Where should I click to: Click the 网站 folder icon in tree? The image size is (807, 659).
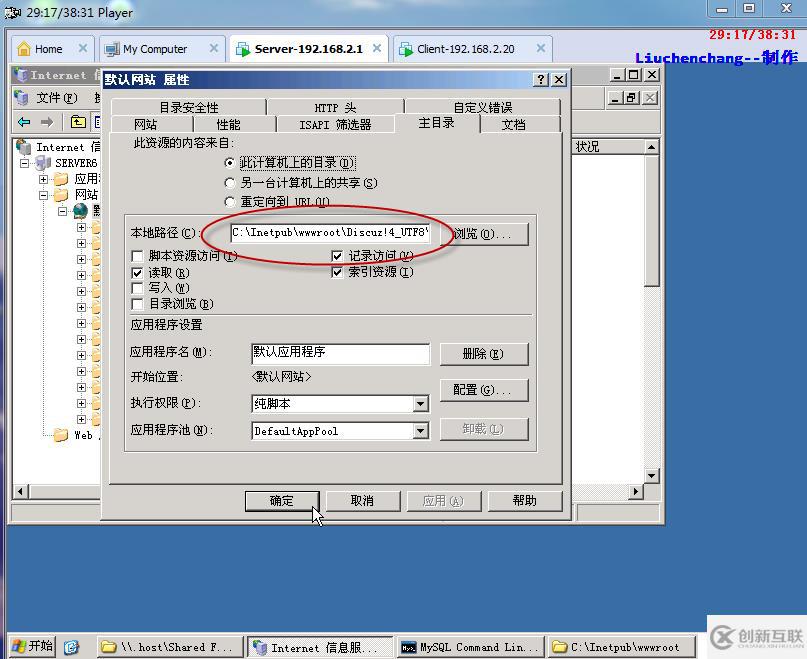61,195
